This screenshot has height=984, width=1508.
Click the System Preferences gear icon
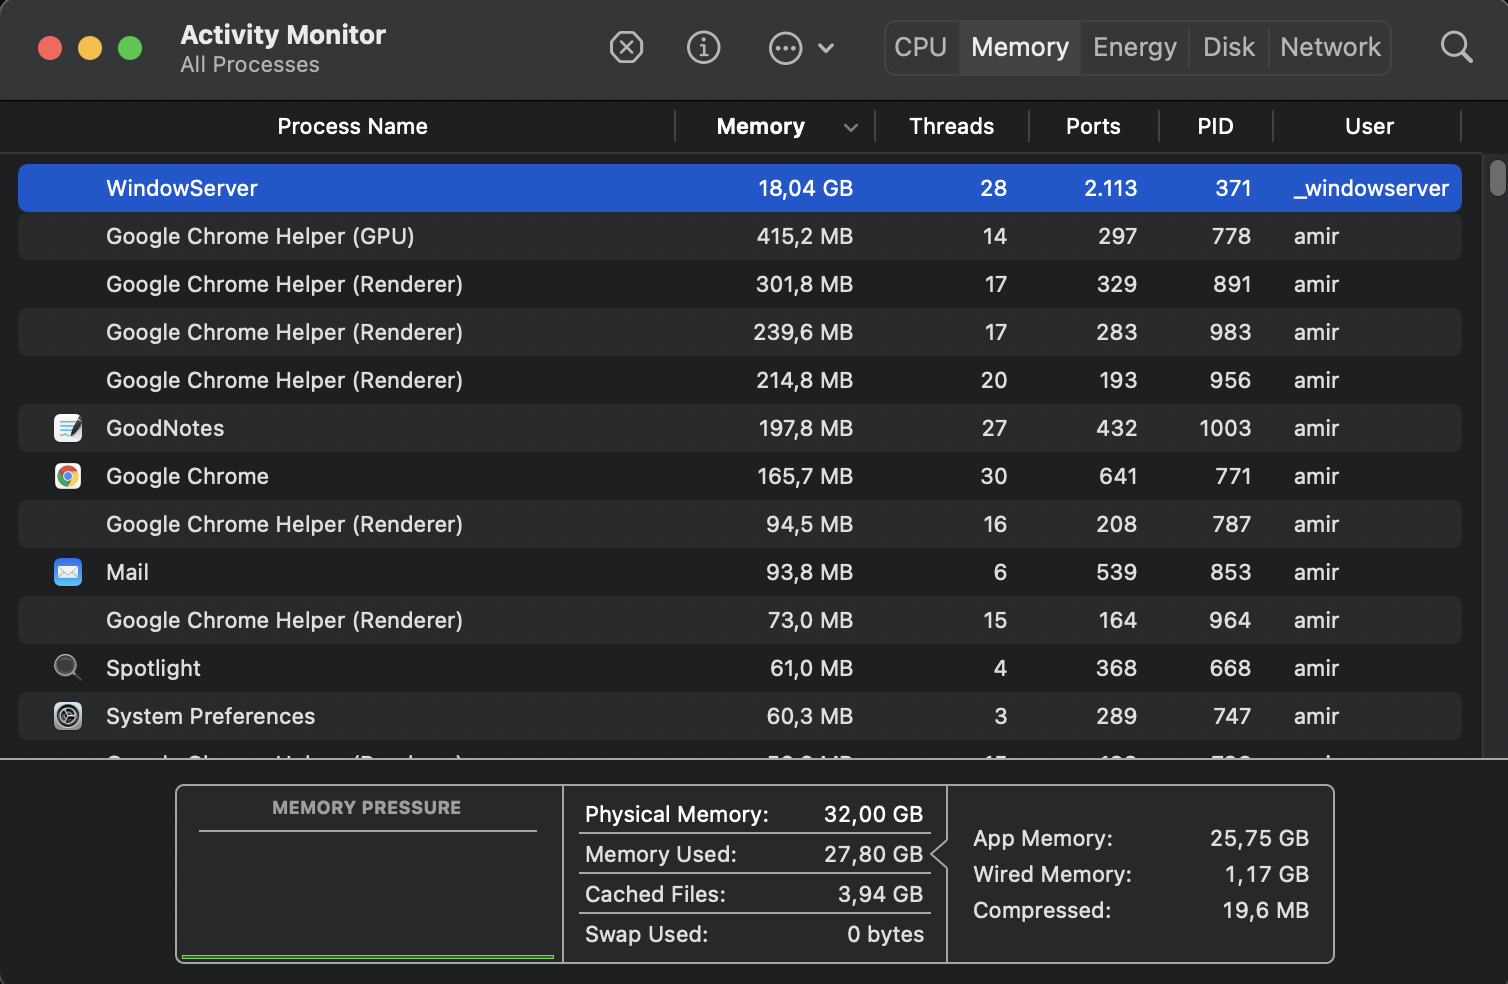pos(68,716)
